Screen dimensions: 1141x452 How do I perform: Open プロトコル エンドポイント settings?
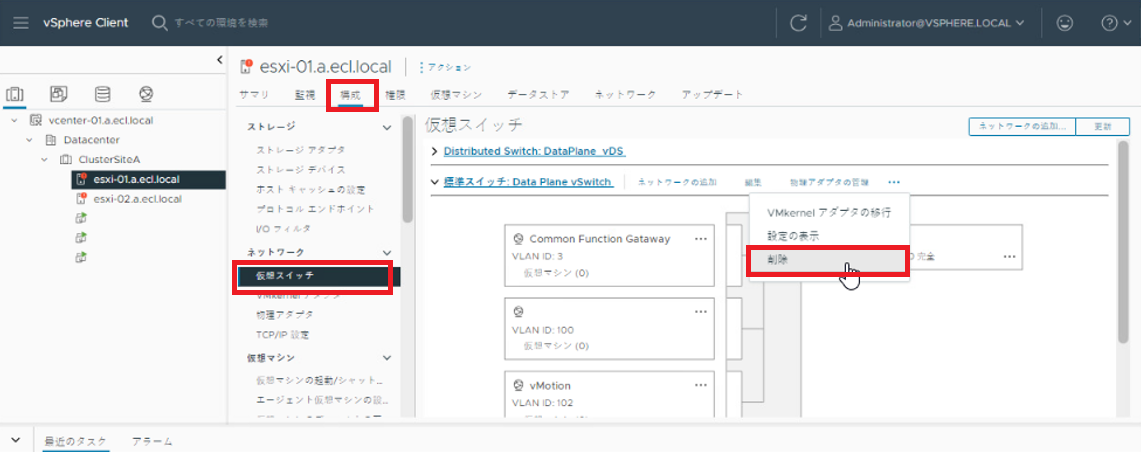(x=315, y=209)
